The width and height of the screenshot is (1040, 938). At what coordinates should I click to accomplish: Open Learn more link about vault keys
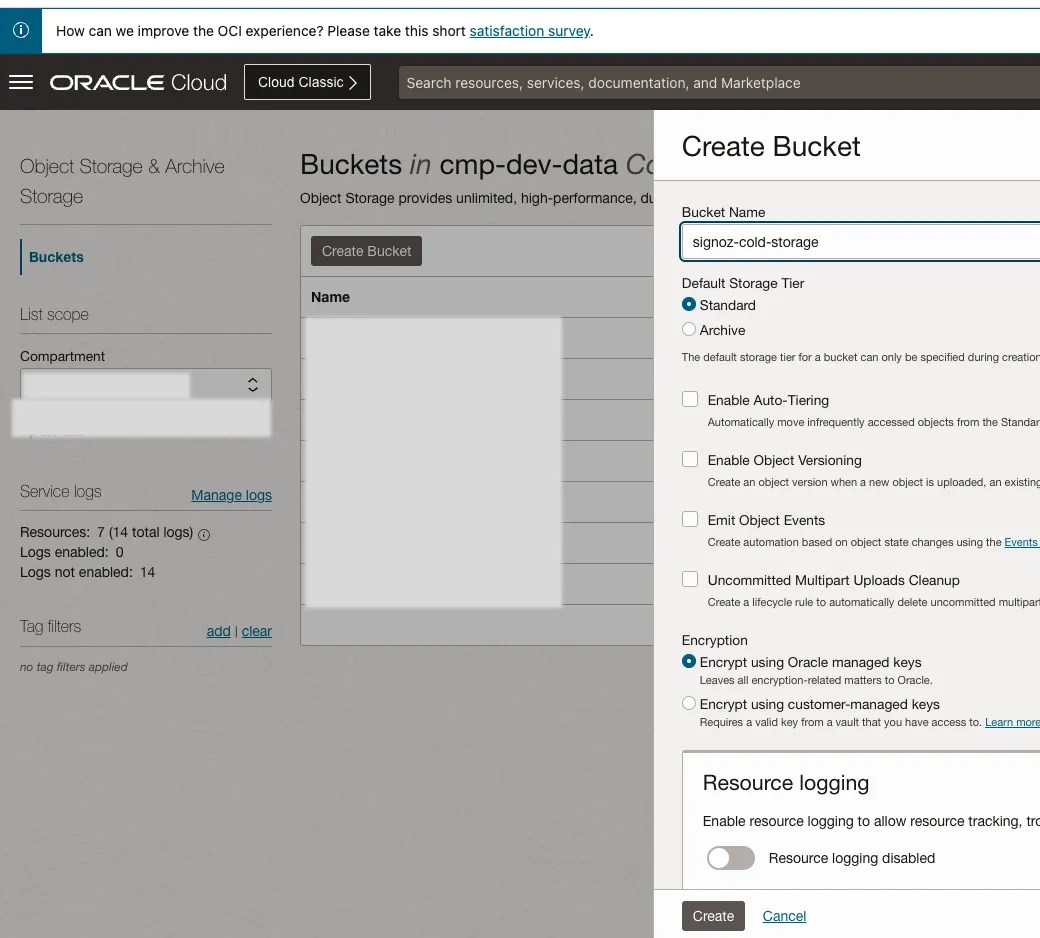click(1012, 722)
